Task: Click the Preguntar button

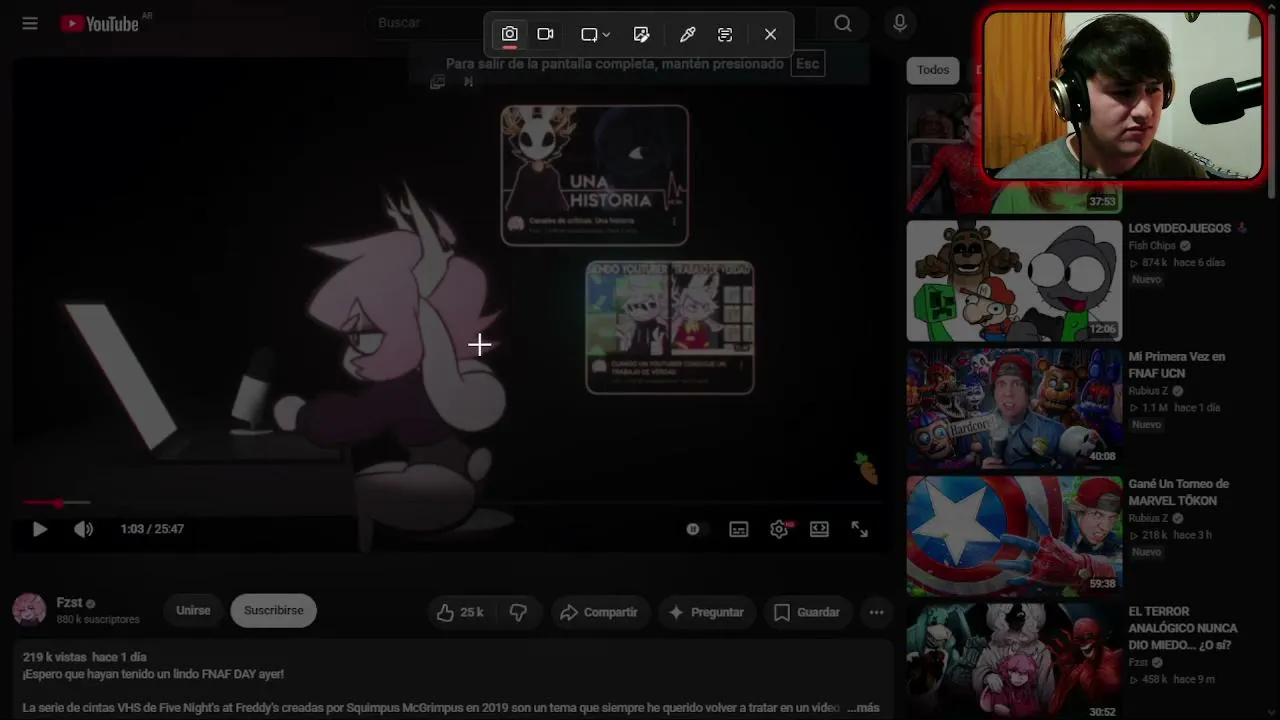Action: (x=706, y=612)
